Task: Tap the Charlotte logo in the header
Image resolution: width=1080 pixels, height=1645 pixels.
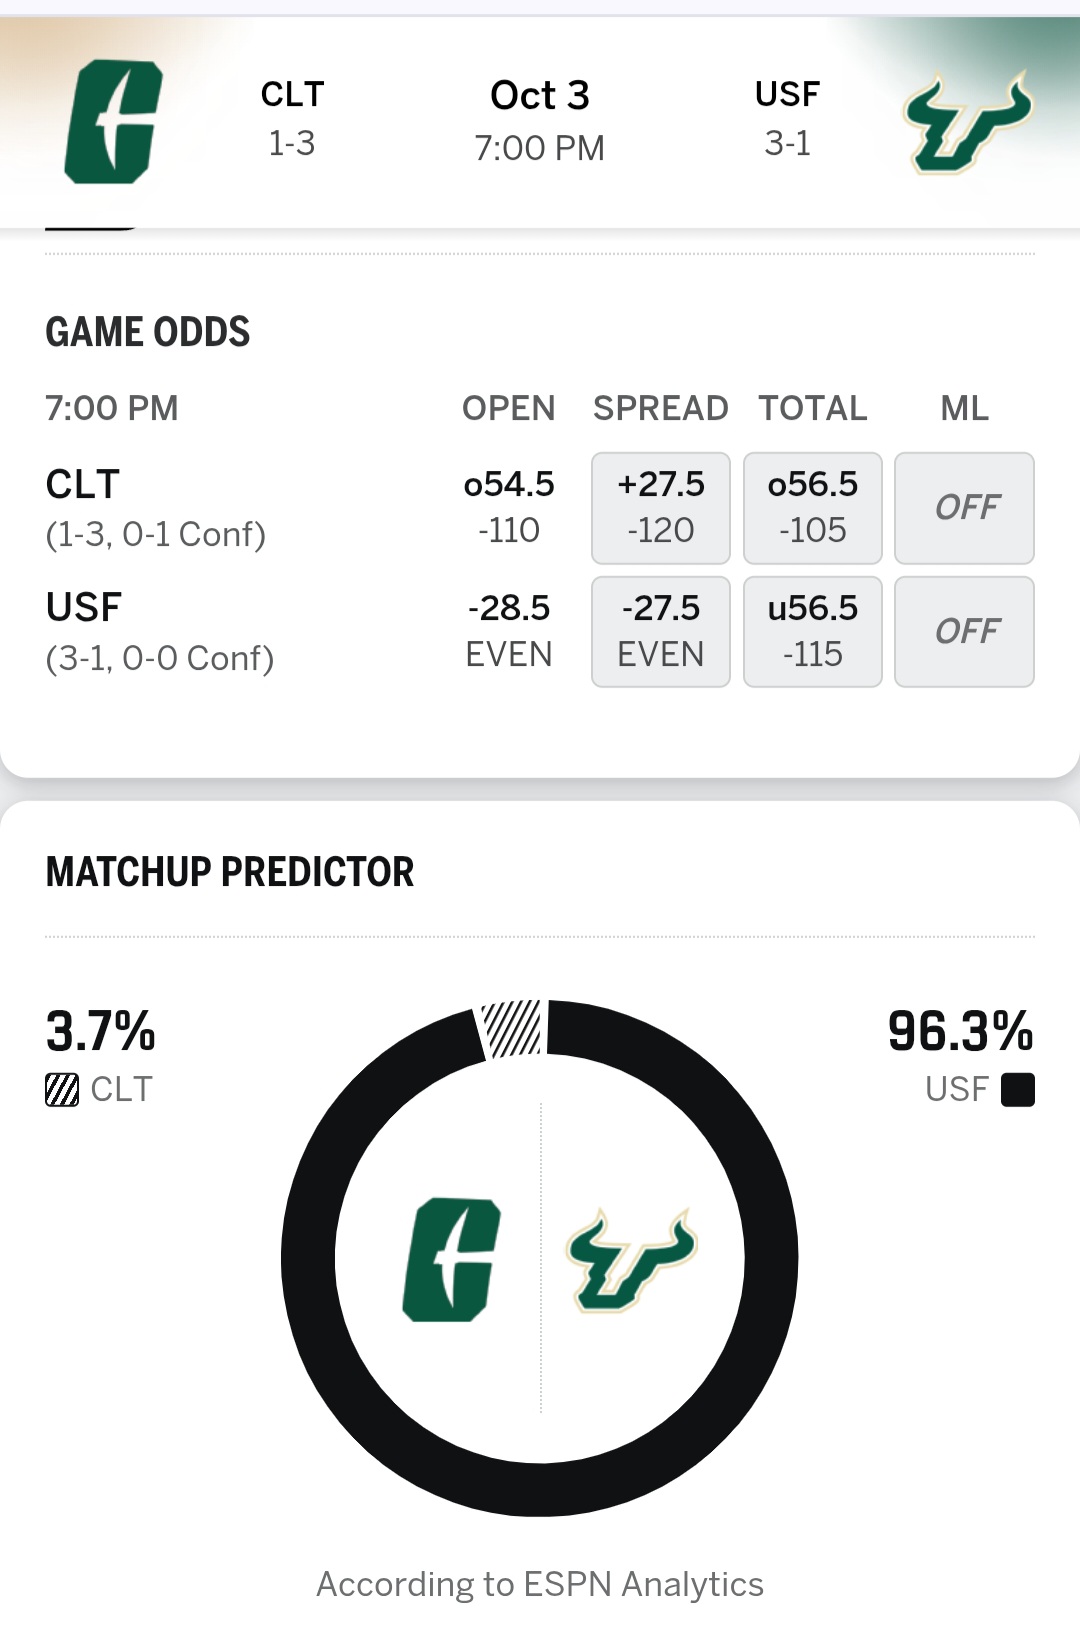Action: pyautogui.click(x=113, y=122)
